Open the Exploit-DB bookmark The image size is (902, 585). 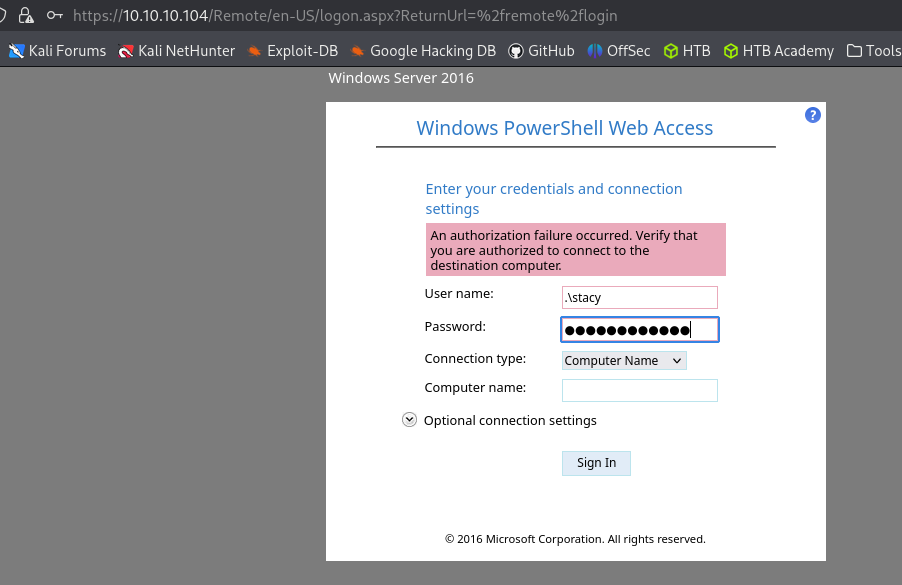click(292, 51)
